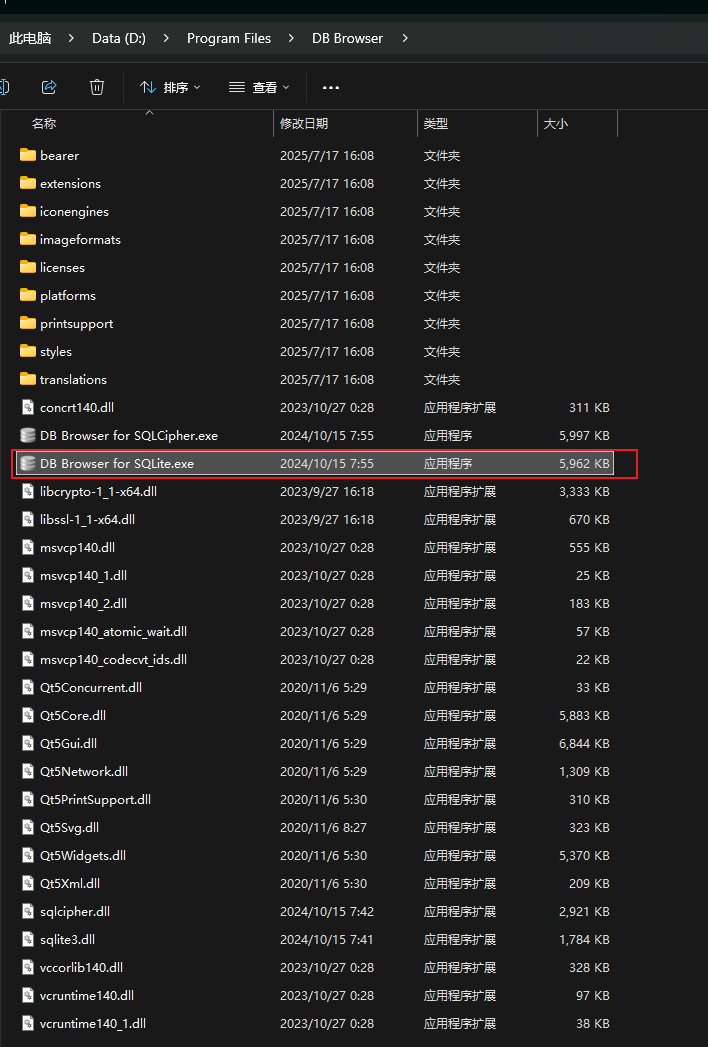Click DB Browser for SQLite.exe database icon

(28, 463)
